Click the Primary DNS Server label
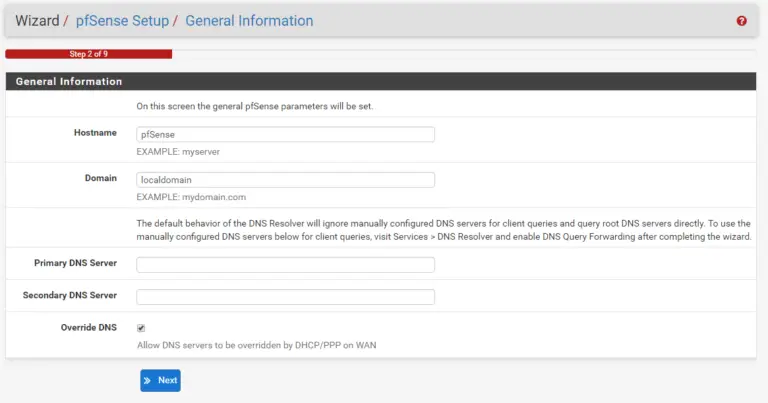Screen dimensions: 768x403 (75, 263)
